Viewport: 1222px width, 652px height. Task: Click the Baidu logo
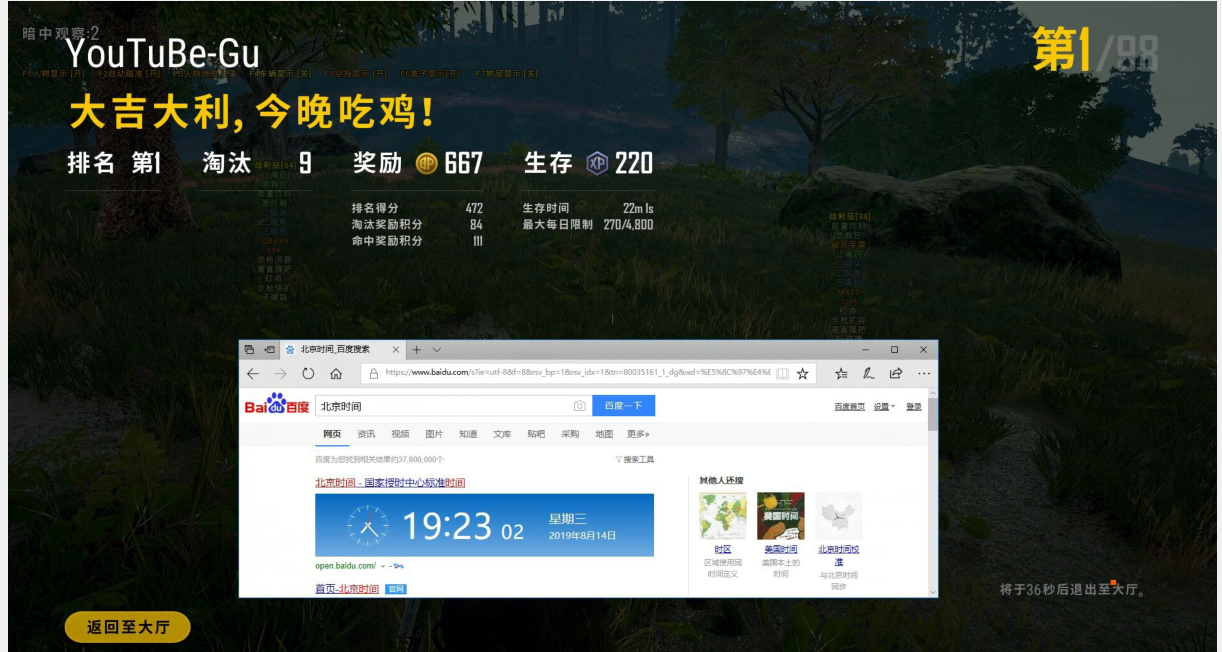277,405
